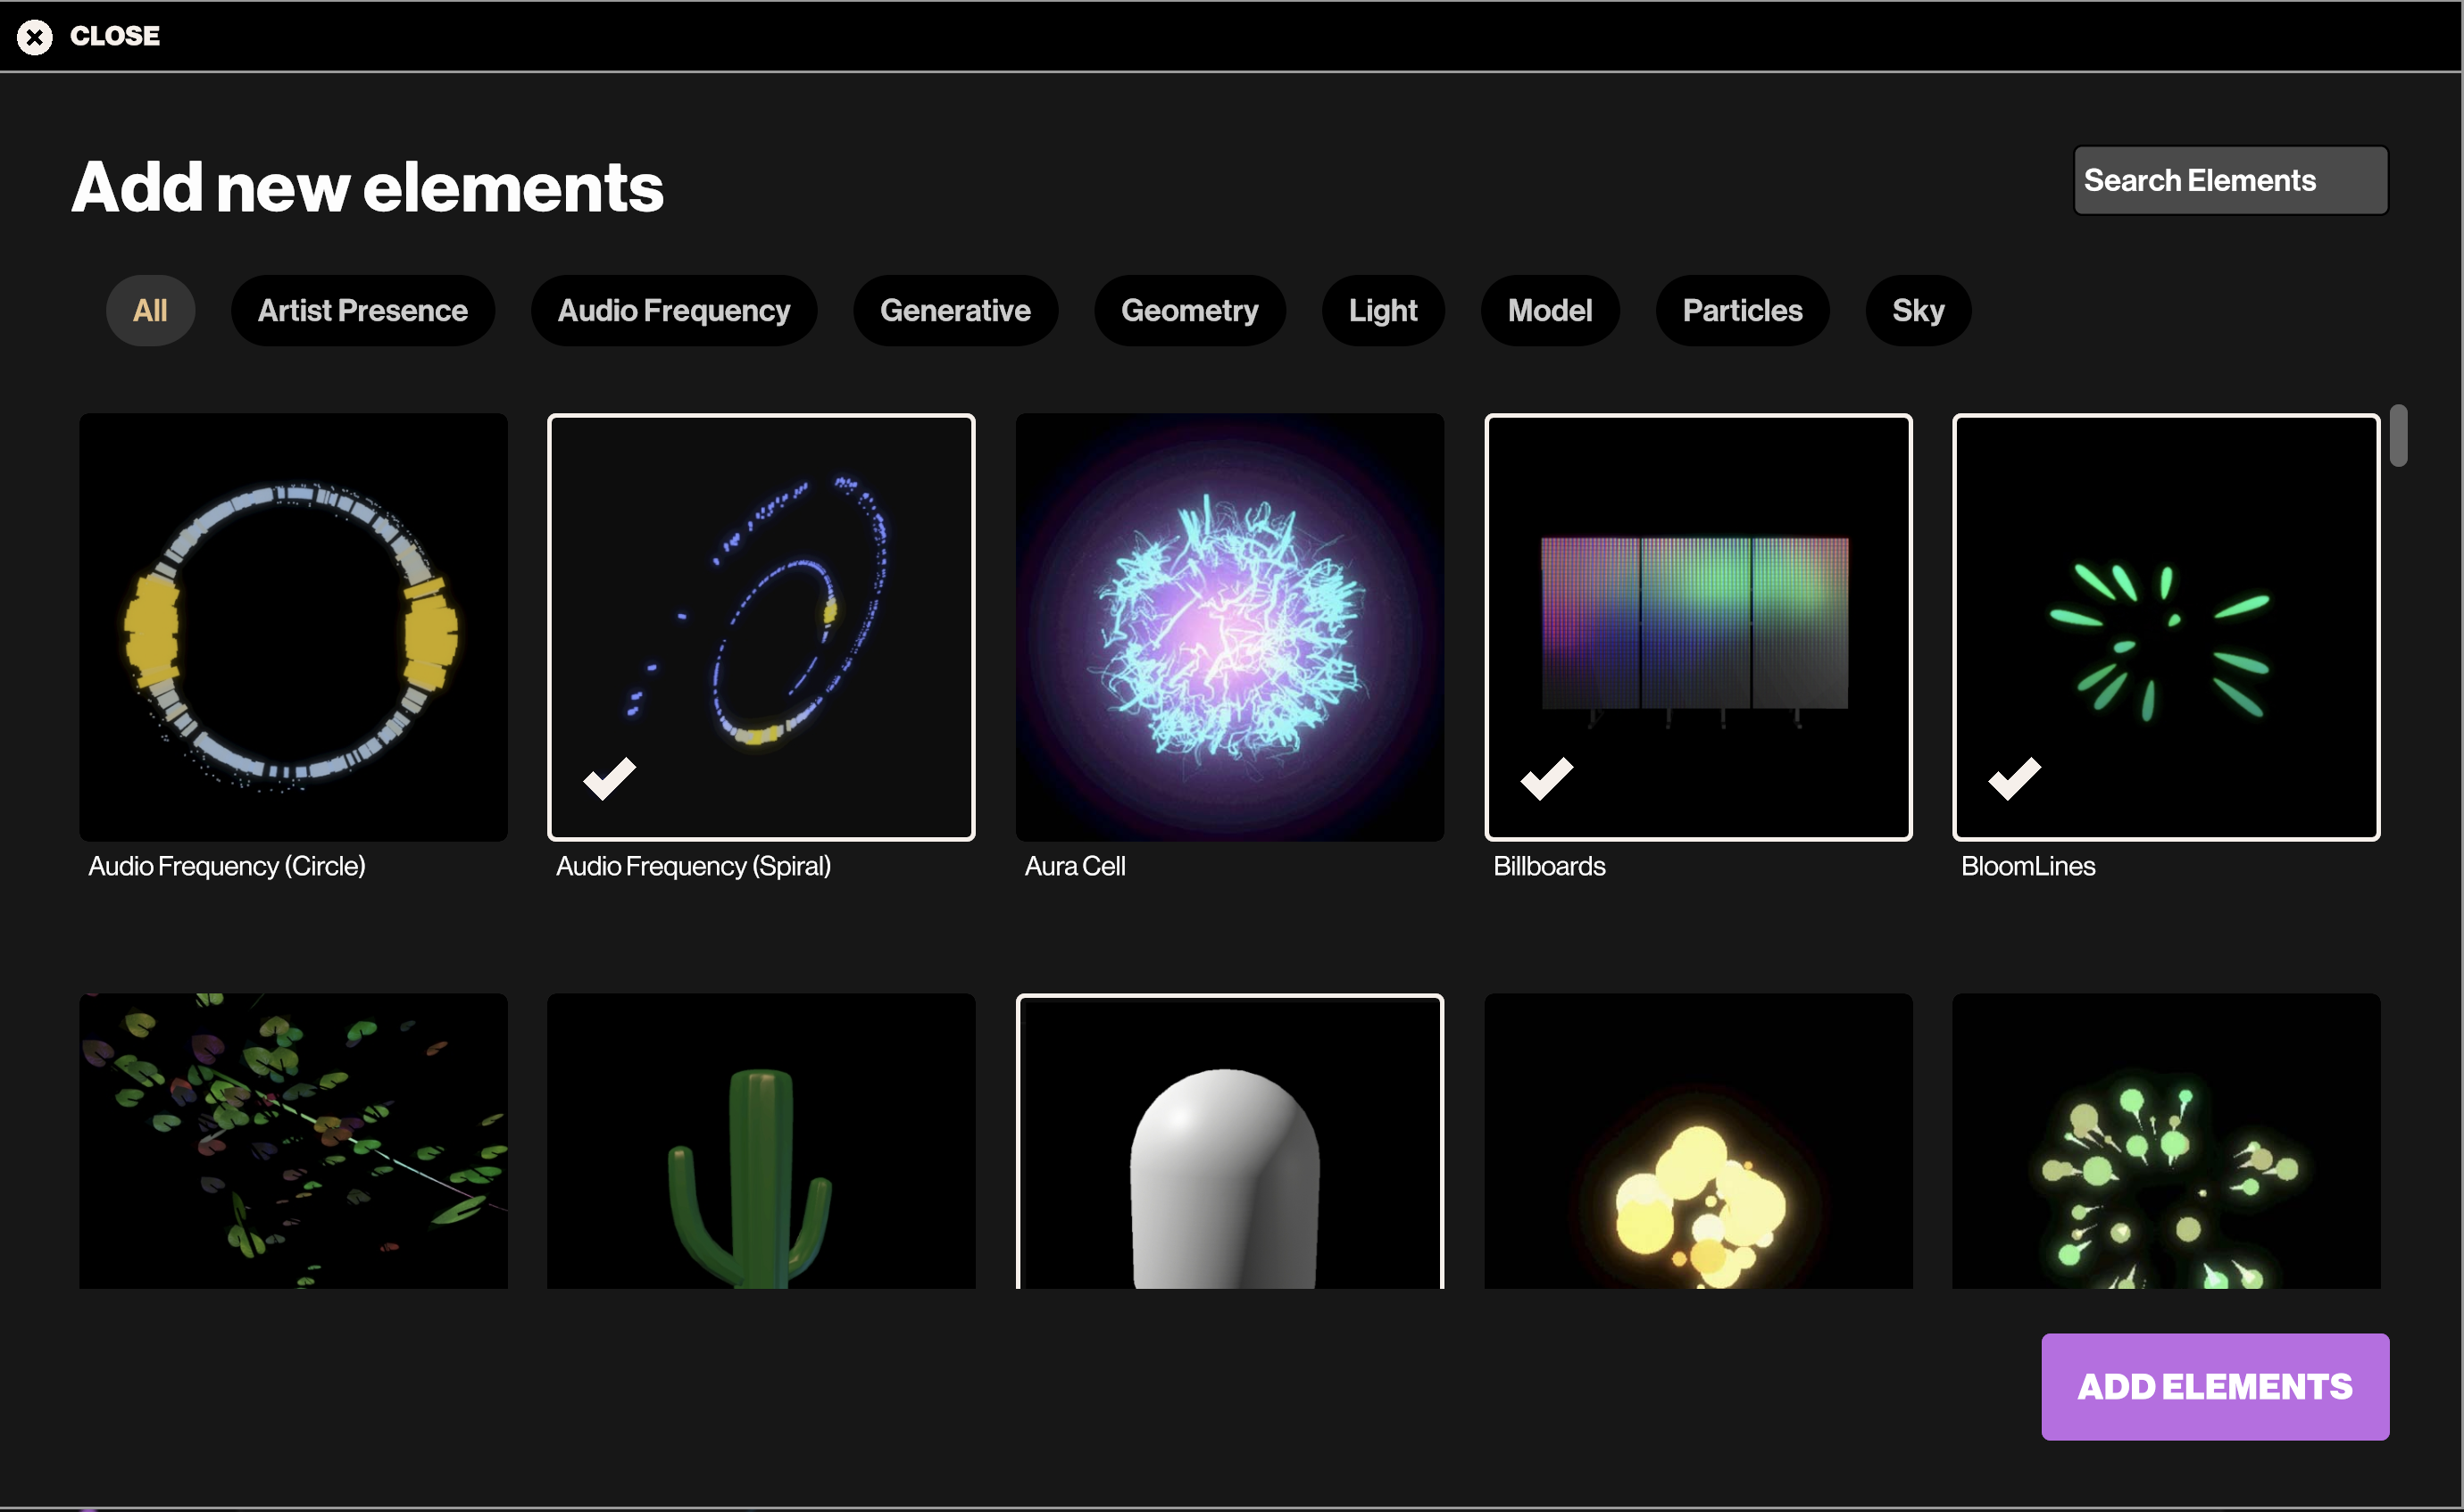The image size is (2464, 1512).
Task: Click the Search Elements input field
Action: (2229, 180)
